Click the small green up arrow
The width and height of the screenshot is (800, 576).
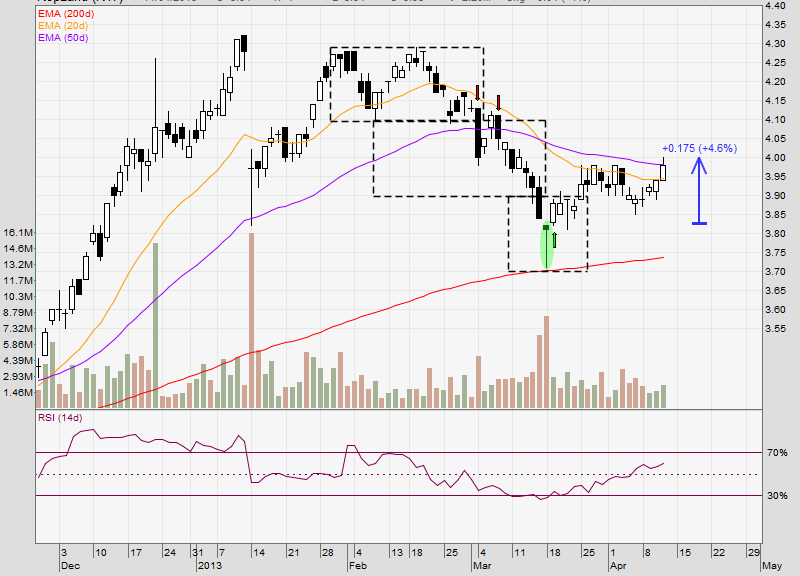[x=554, y=240]
